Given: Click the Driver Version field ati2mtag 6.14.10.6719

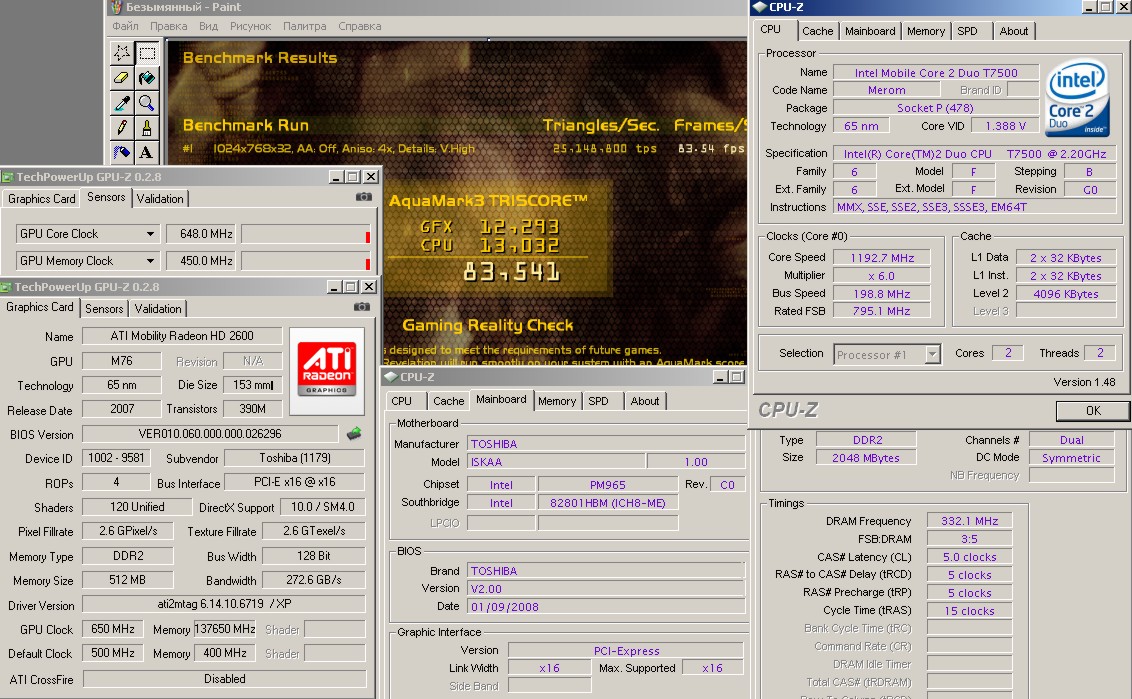Looking at the screenshot, I should pos(224,604).
